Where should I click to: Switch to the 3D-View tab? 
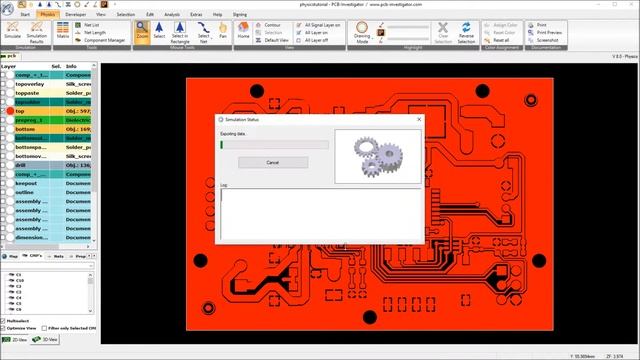[x=45, y=339]
